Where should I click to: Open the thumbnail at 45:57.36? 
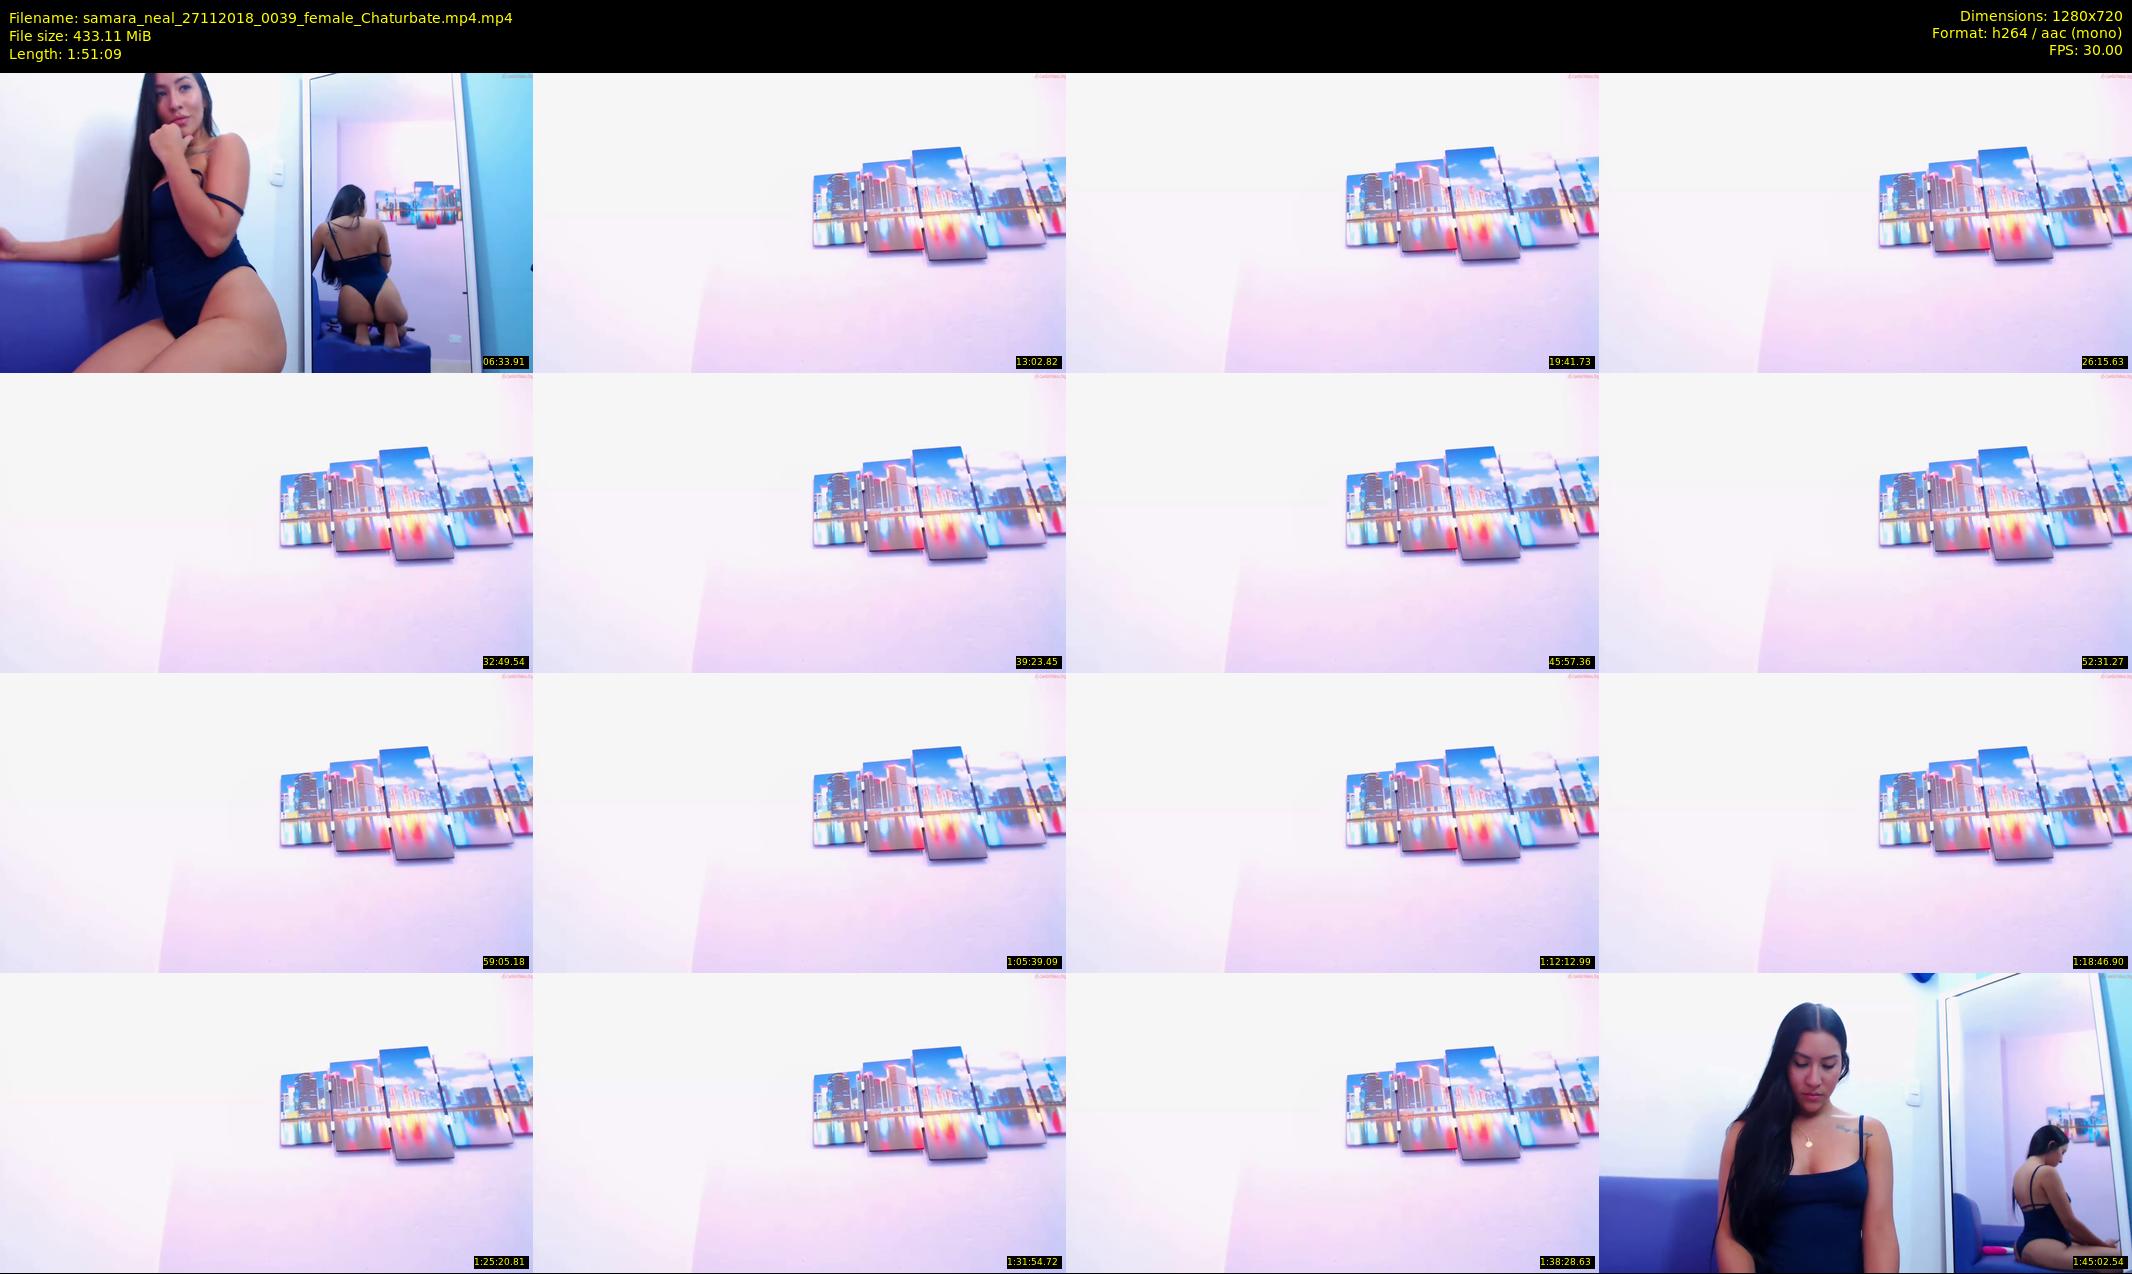click(1332, 522)
